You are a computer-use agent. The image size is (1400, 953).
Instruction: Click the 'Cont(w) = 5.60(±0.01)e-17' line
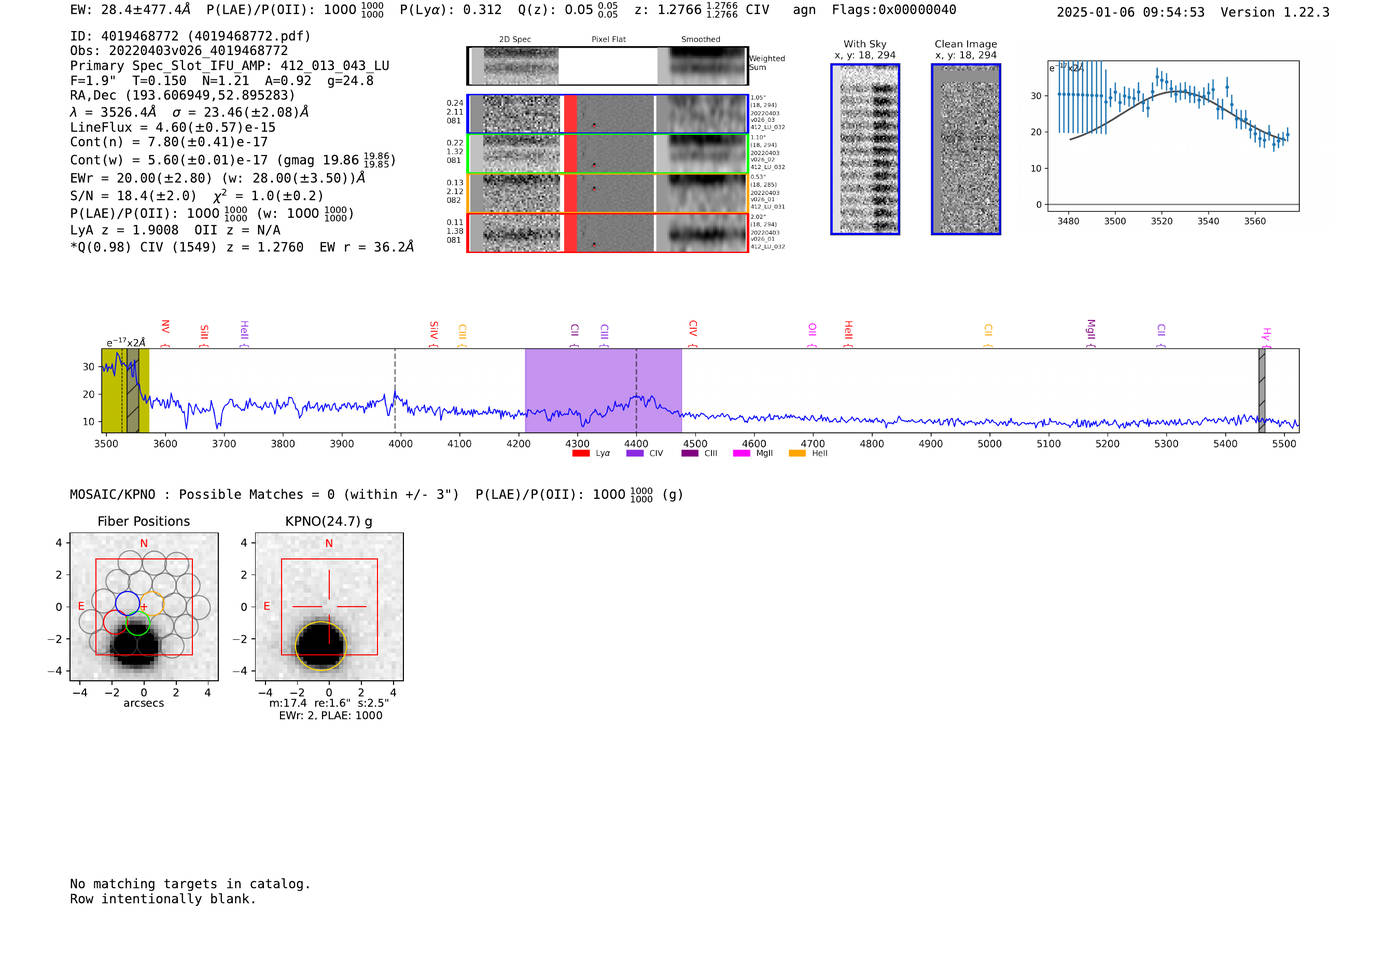point(233,159)
